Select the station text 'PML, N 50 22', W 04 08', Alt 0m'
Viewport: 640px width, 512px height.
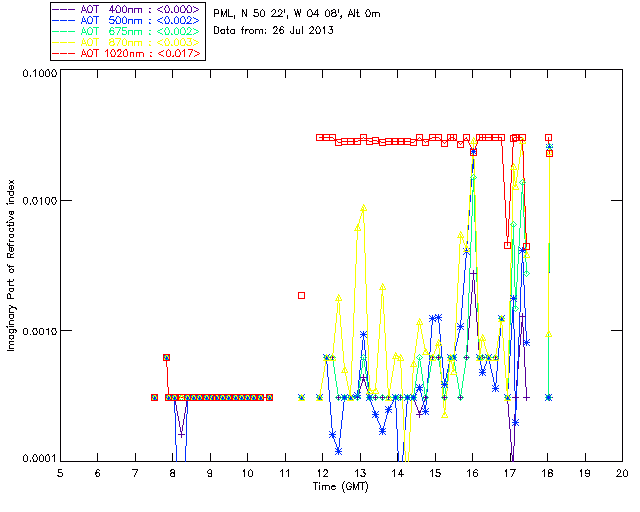pos(297,14)
